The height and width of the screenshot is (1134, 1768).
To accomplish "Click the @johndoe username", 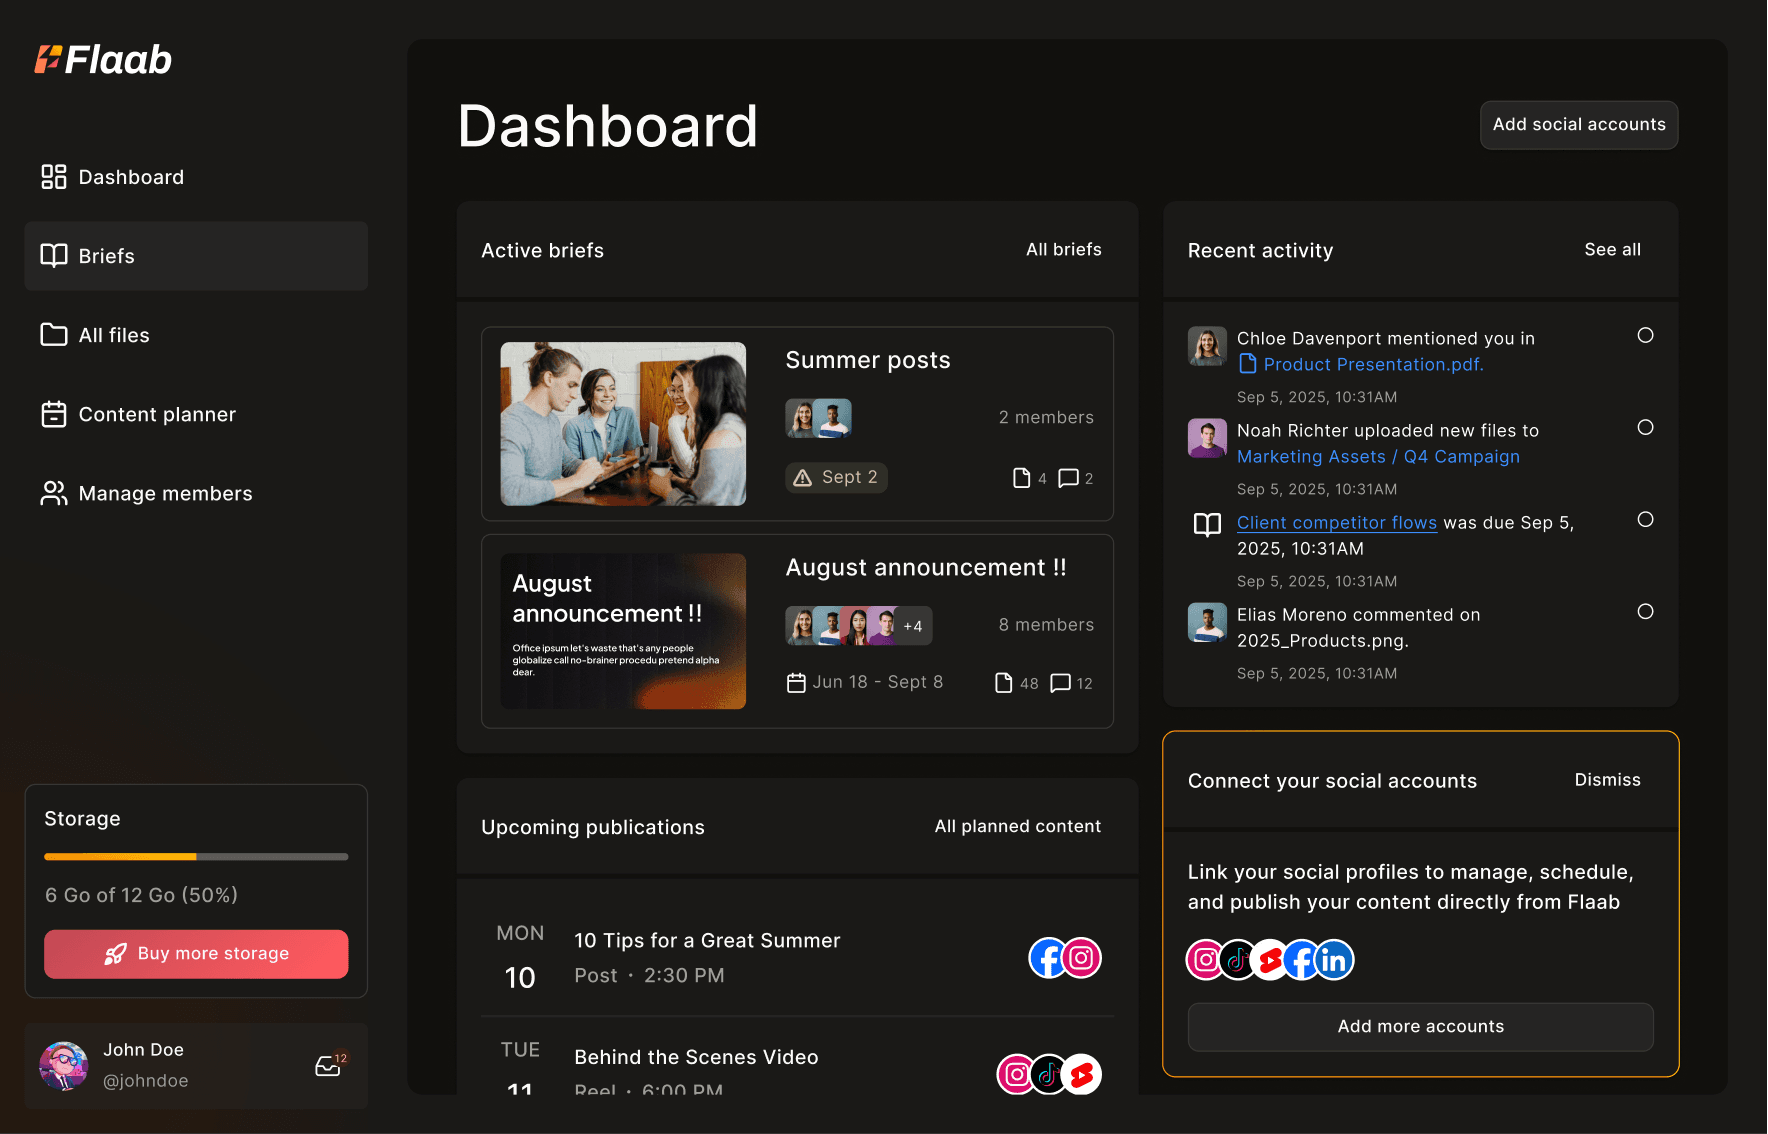I will pos(146,1081).
